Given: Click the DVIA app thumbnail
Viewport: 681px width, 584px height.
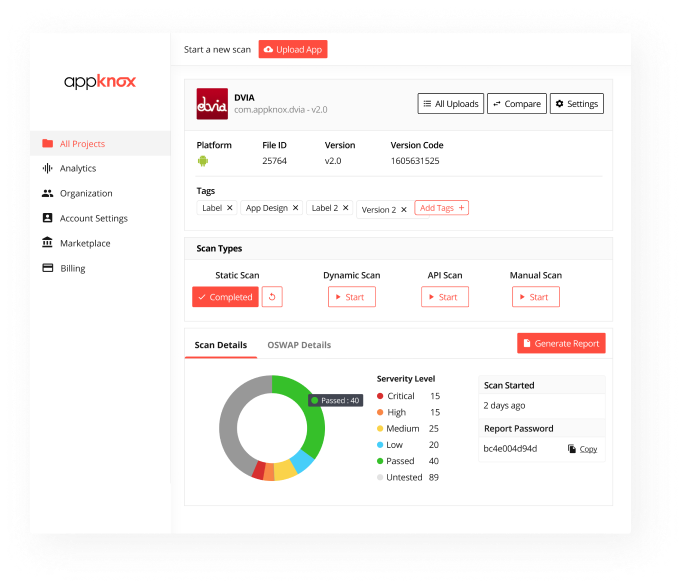Looking at the screenshot, I should coord(212,104).
